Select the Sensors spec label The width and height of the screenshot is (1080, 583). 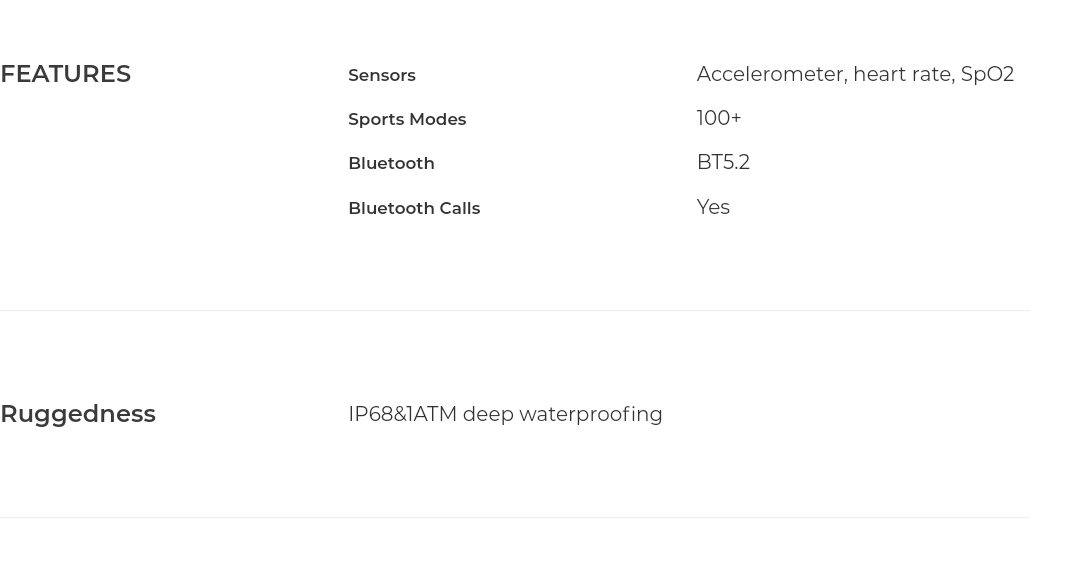point(382,75)
